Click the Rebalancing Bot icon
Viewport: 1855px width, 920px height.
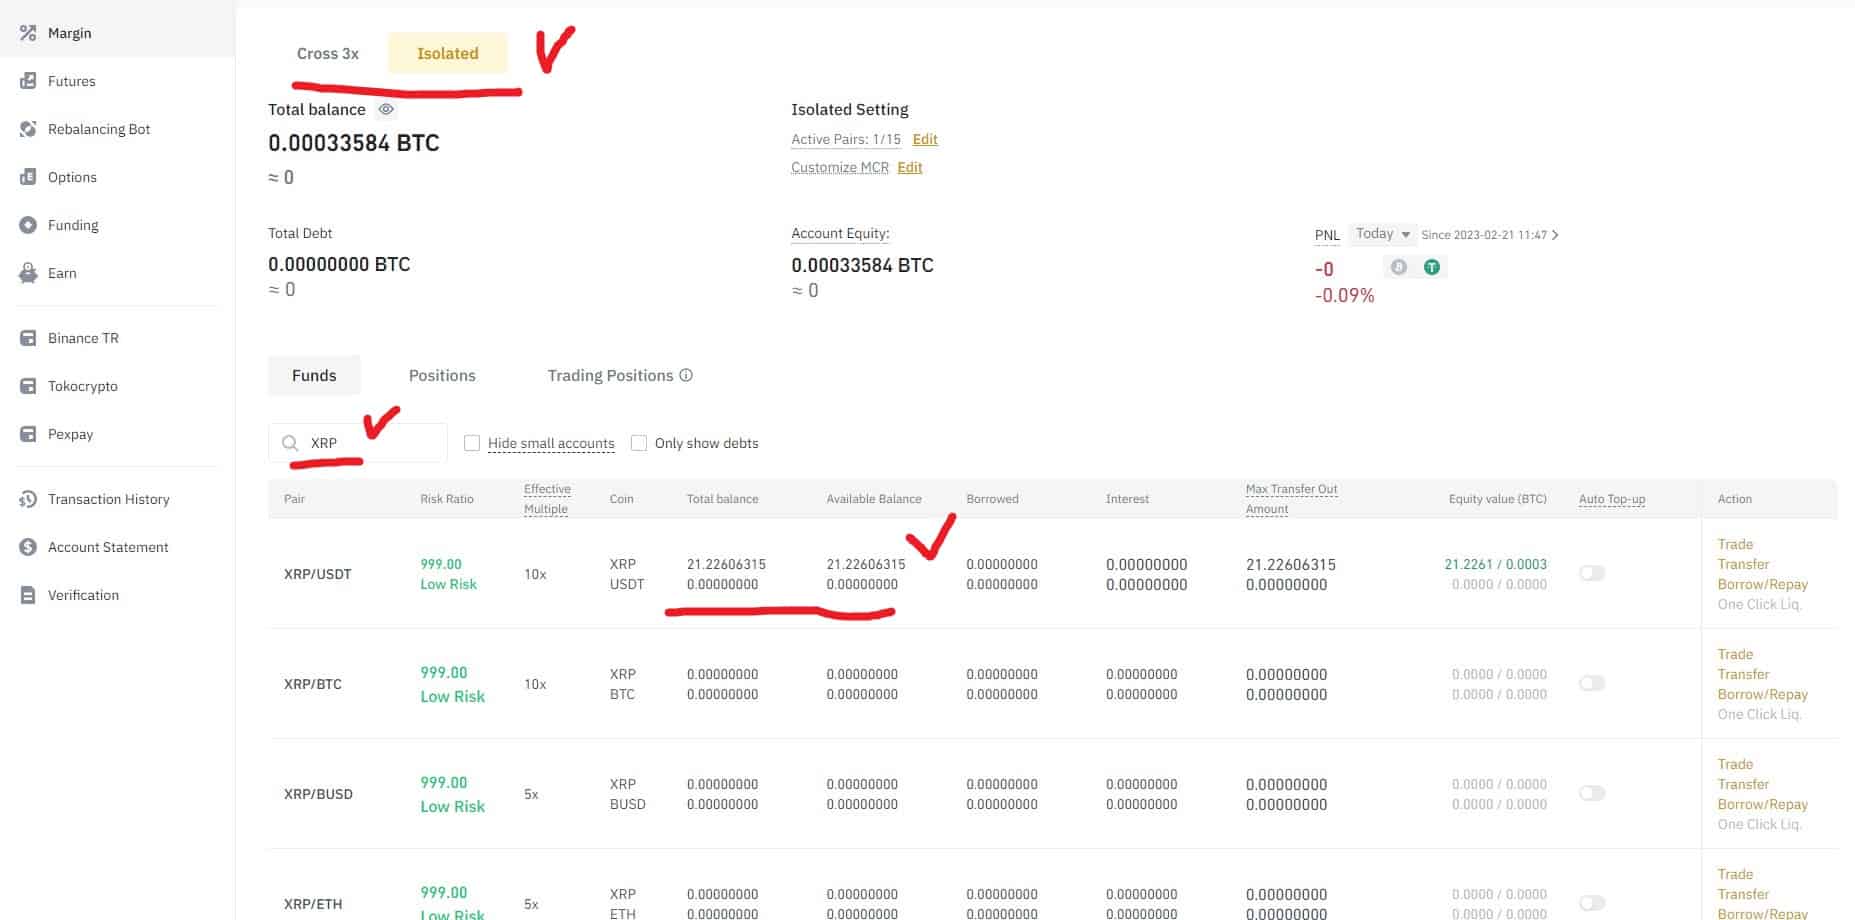pyautogui.click(x=28, y=129)
